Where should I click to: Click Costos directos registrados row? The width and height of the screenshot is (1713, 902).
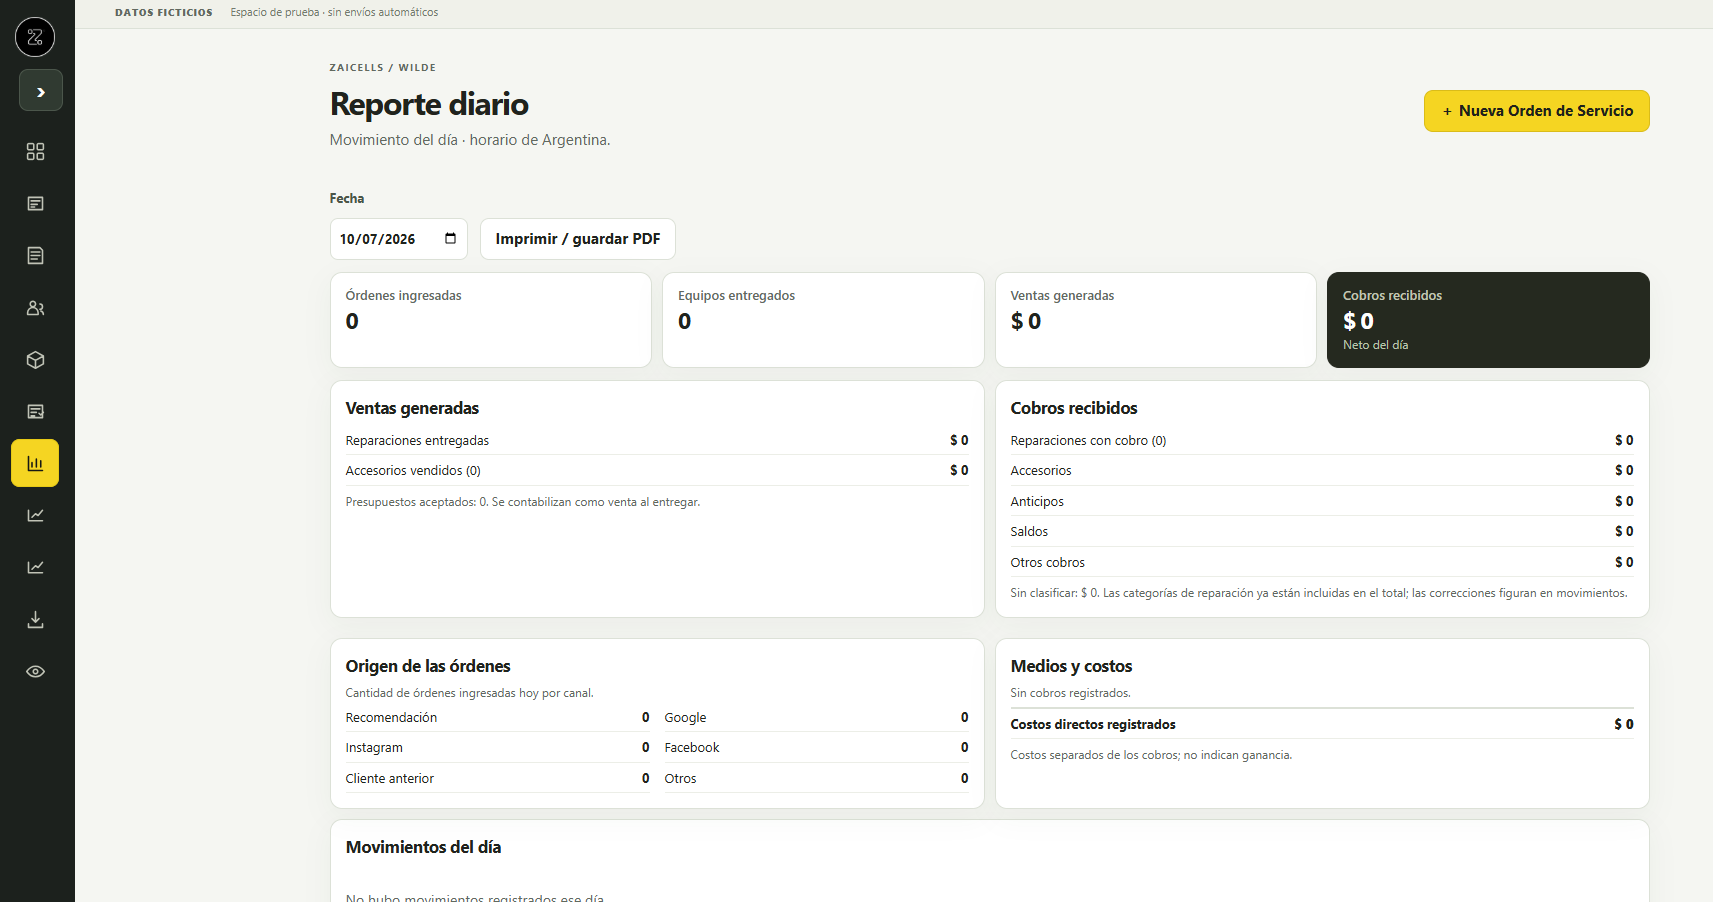(1322, 724)
